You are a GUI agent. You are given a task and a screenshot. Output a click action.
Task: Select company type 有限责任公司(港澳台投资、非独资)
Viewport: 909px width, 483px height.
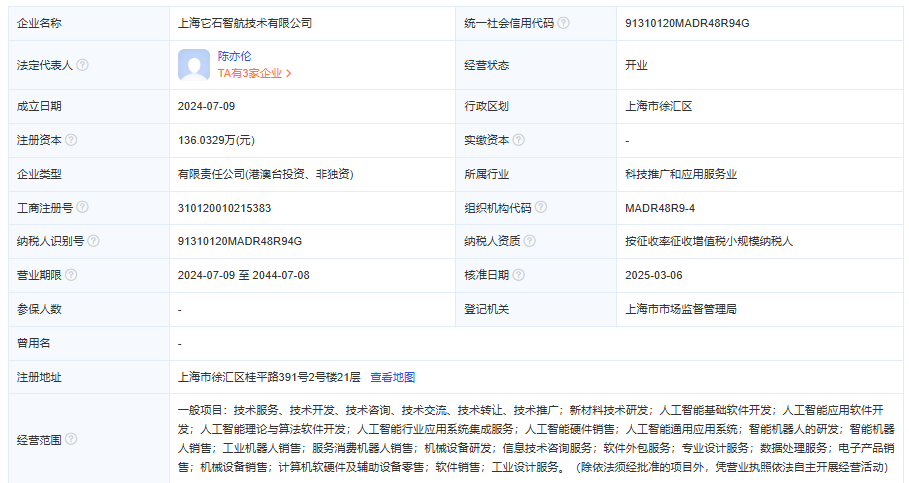266,174
